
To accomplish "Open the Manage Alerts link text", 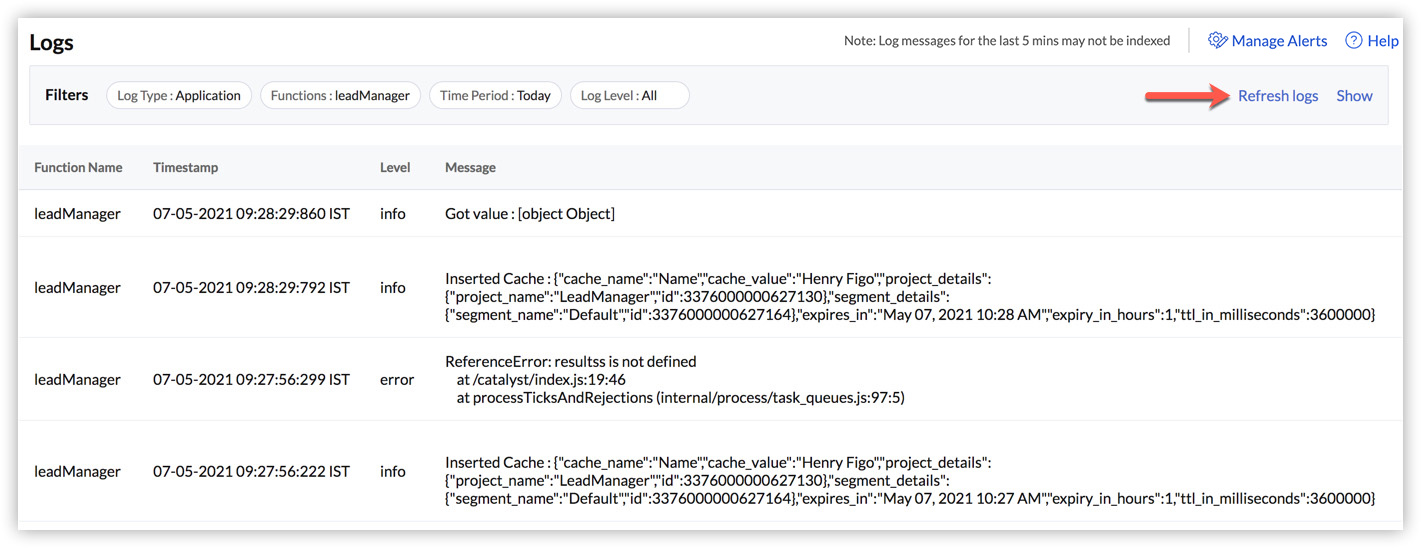I will [x=1279, y=41].
